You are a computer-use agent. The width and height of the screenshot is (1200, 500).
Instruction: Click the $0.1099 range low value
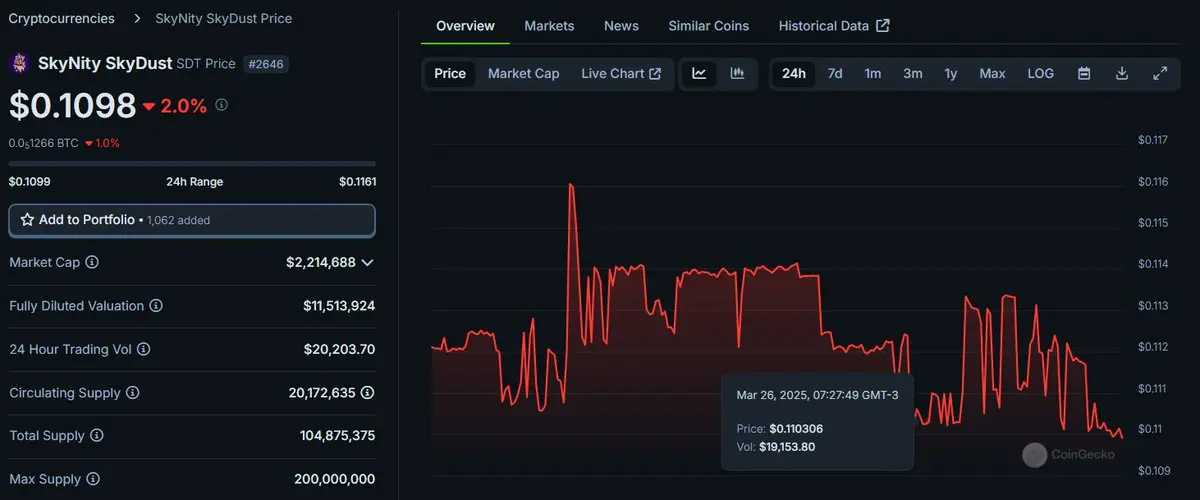pyautogui.click(x=30, y=182)
